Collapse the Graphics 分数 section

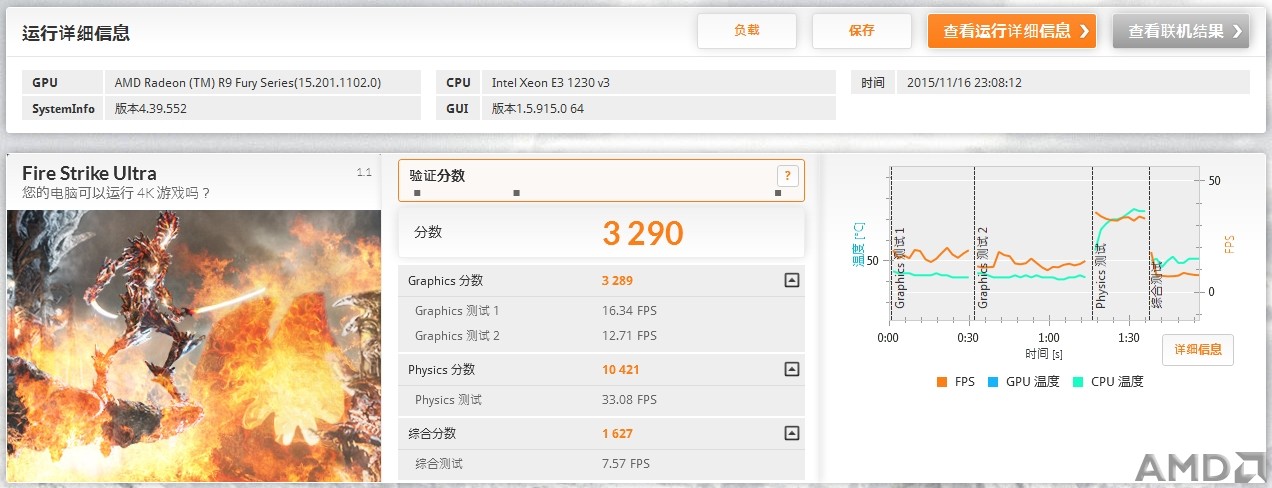pyautogui.click(x=791, y=281)
